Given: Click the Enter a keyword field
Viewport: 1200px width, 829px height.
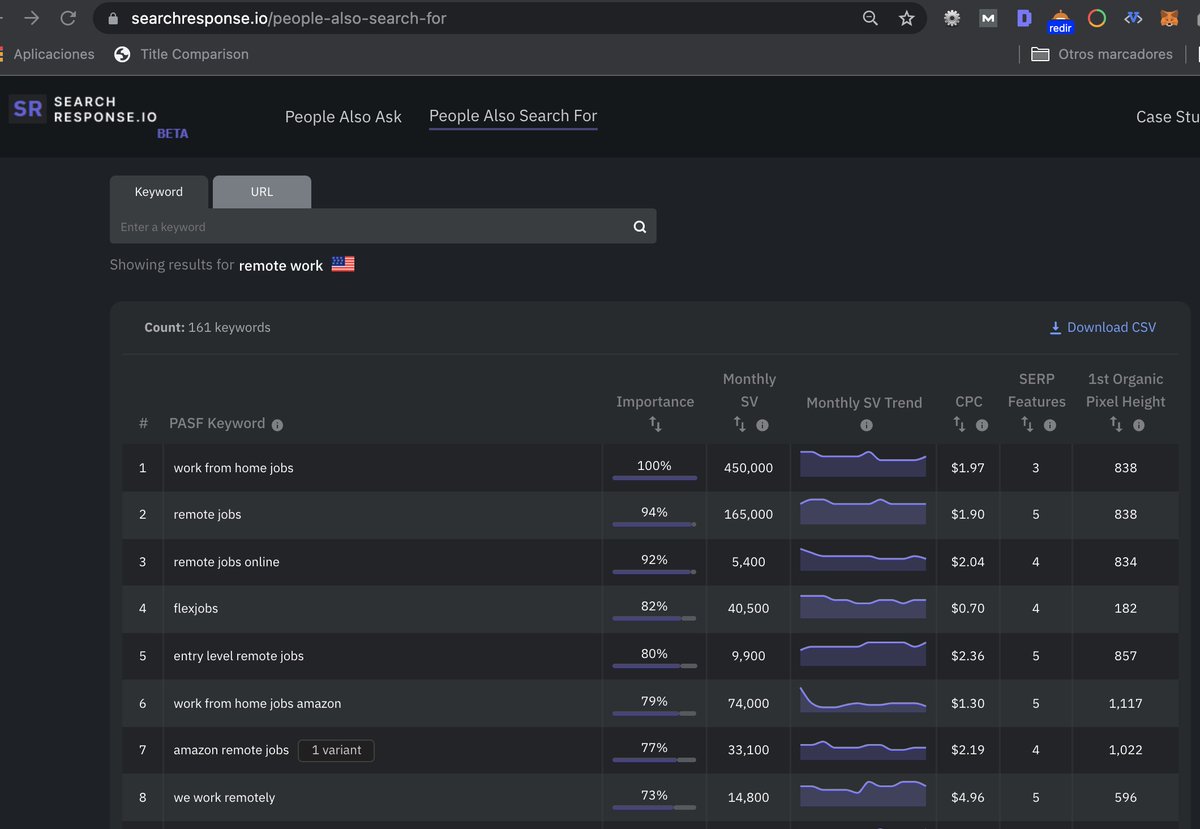Looking at the screenshot, I should (370, 227).
